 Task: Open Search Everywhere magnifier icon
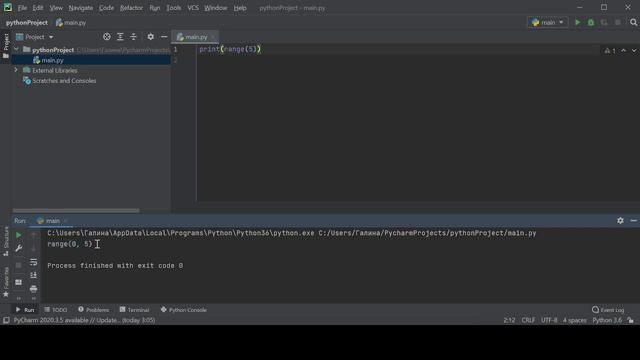click(x=633, y=22)
